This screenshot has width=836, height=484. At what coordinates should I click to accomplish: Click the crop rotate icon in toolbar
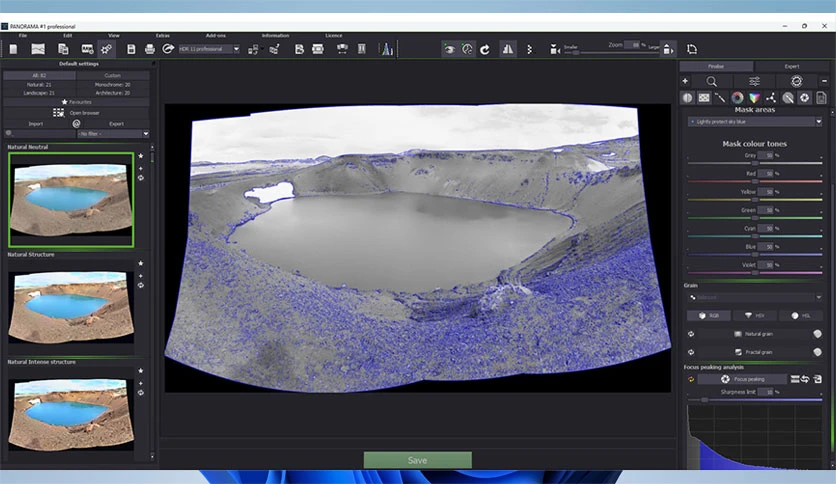point(692,49)
